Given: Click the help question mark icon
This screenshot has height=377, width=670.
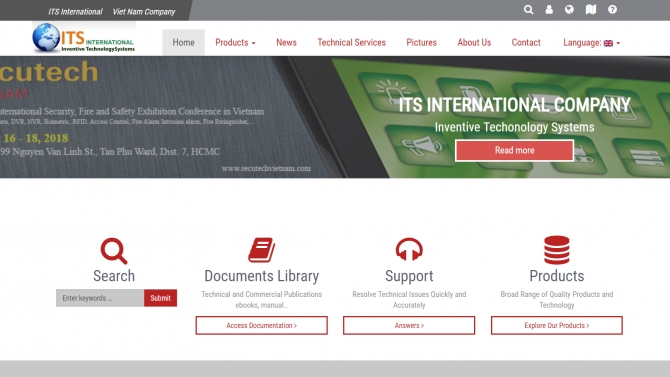Looking at the screenshot, I should click(x=612, y=9).
